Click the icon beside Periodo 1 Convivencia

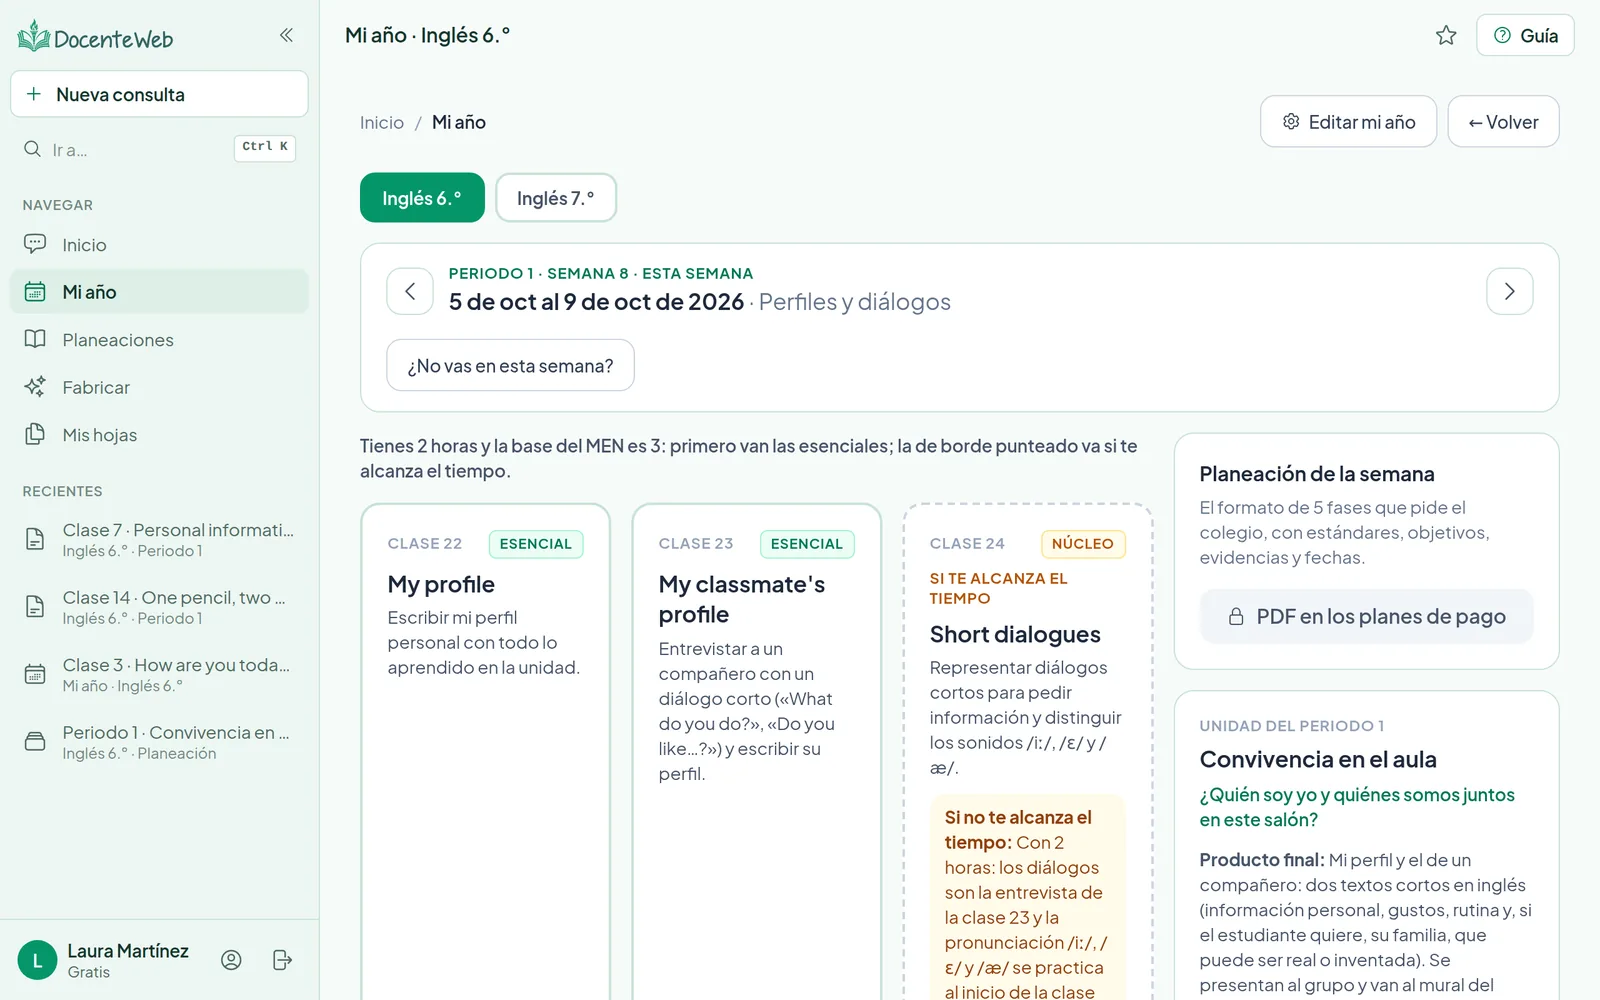point(35,741)
